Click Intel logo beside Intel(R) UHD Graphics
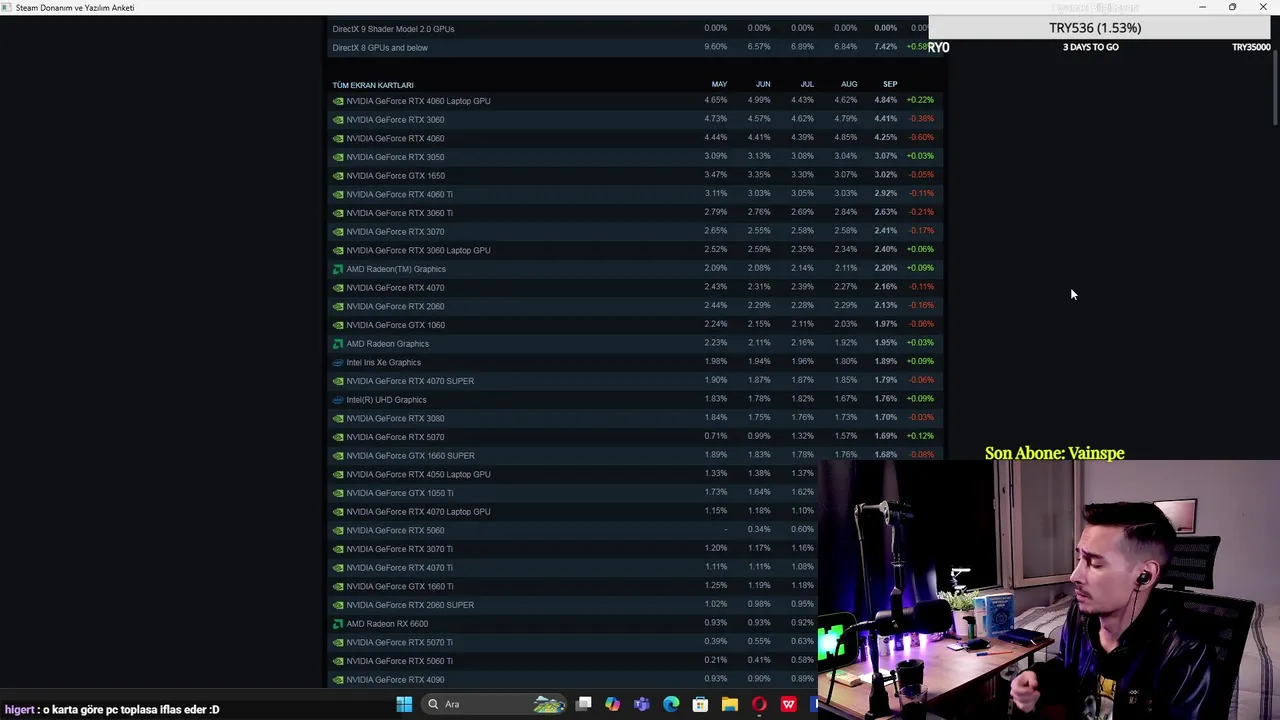Screen dimensions: 1280x720 [x=338, y=400]
